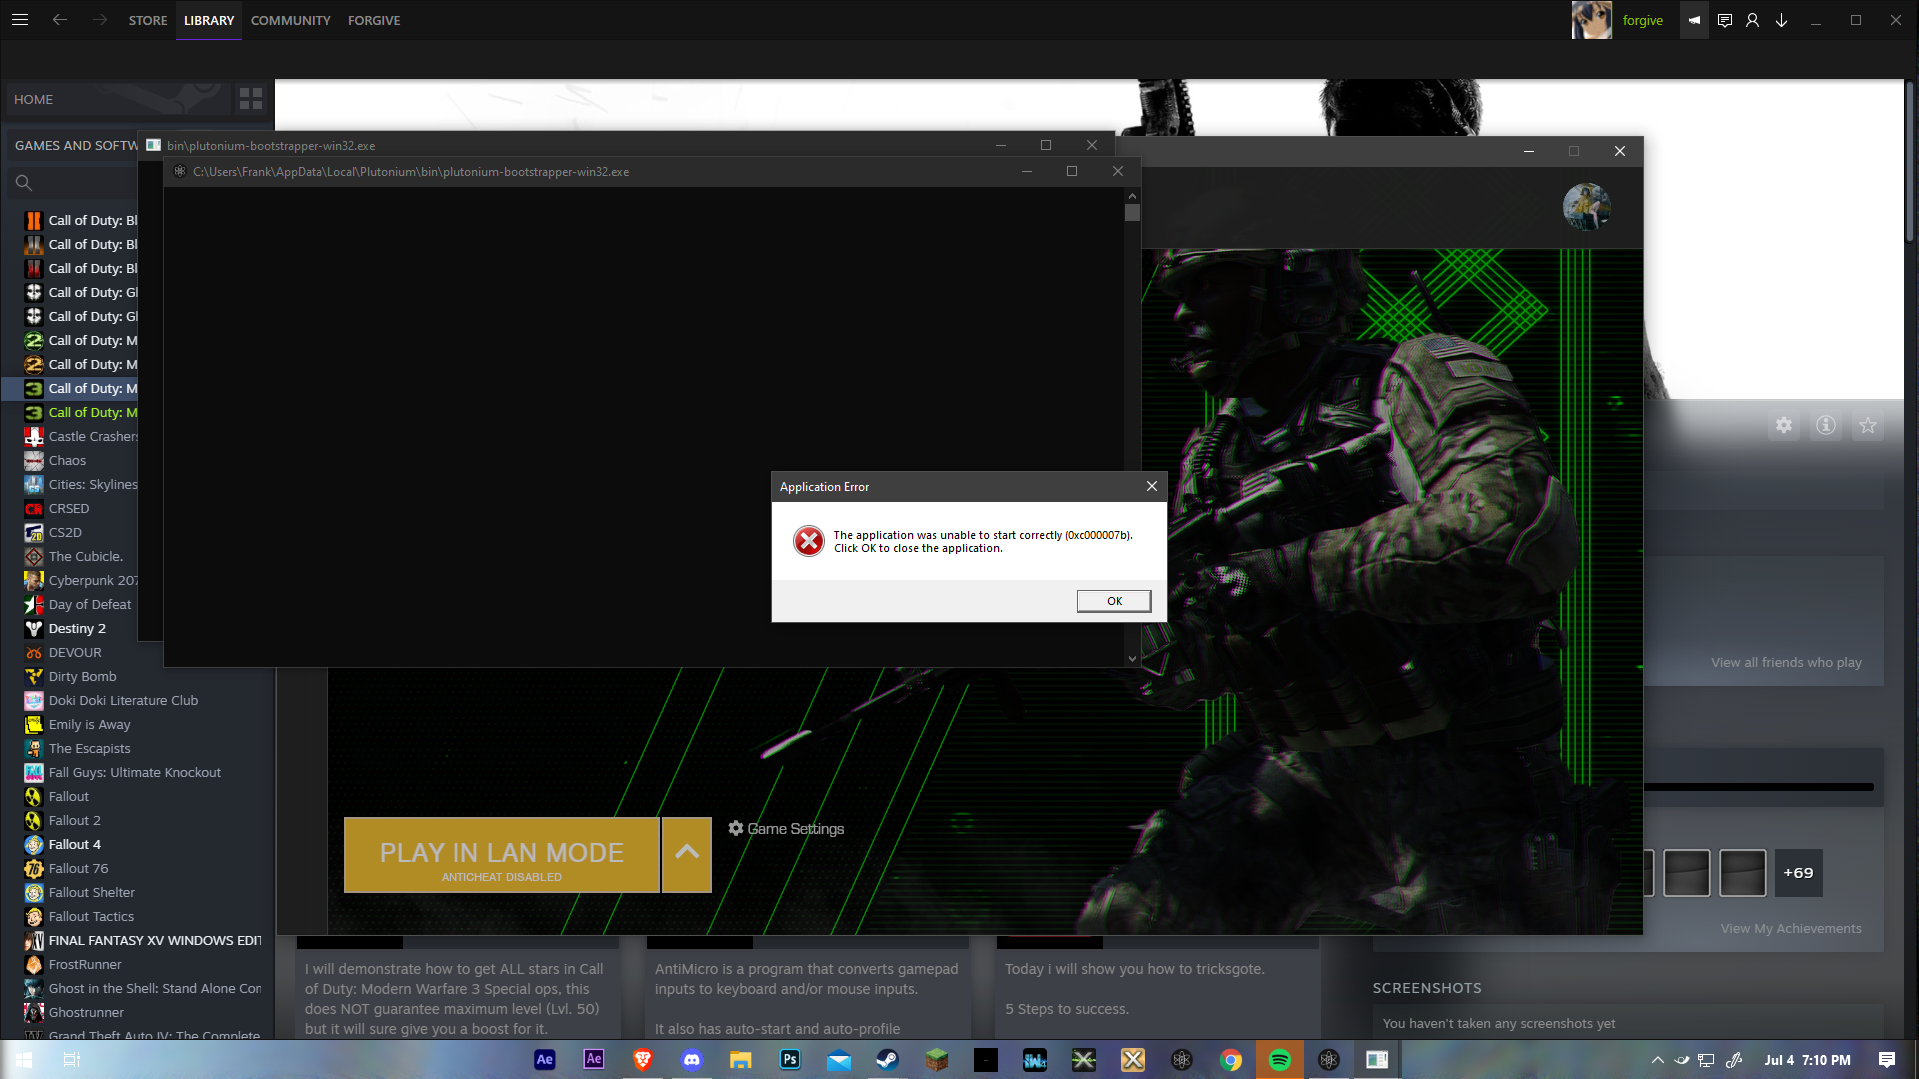1919x1079 pixels.
Task: Click console scrollbar down arrow
Action: [1132, 658]
